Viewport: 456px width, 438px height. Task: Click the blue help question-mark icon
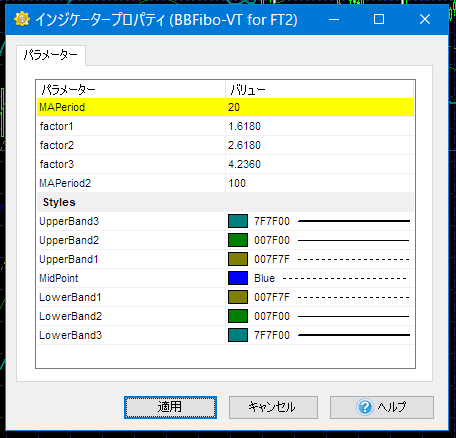(x=365, y=407)
